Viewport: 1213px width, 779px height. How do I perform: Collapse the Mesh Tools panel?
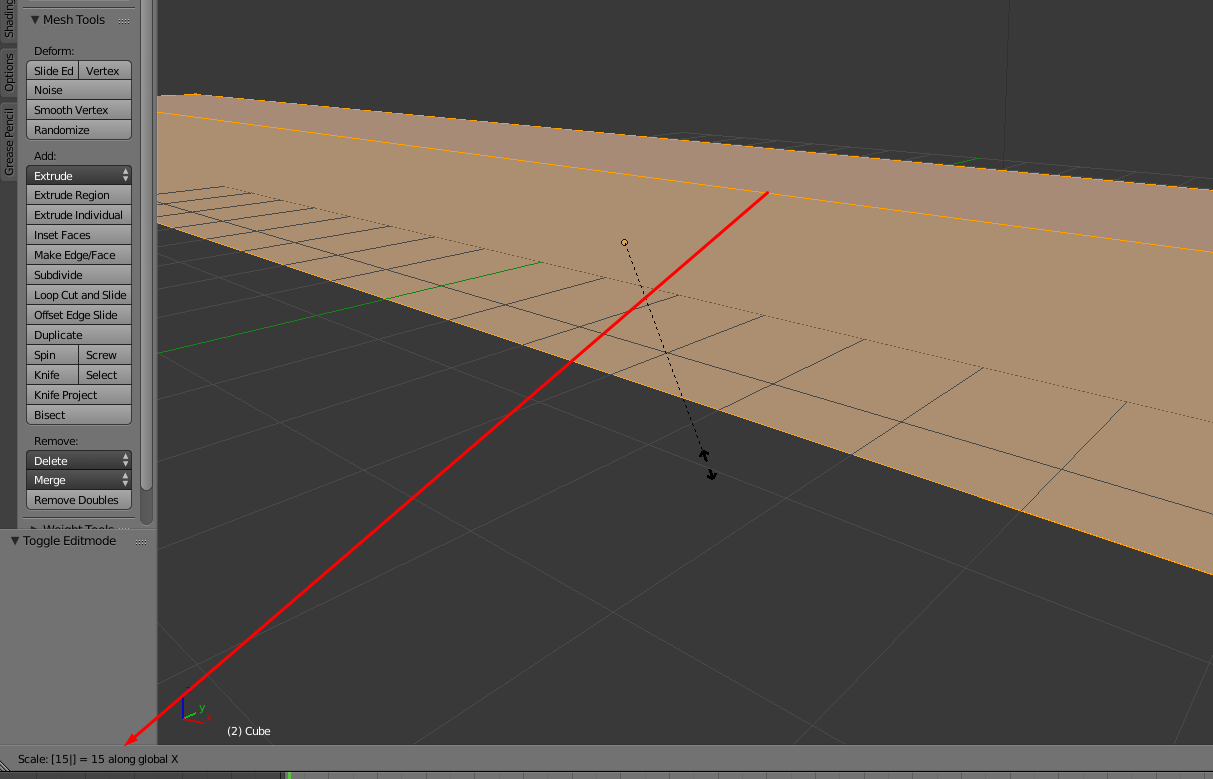[x=35, y=20]
